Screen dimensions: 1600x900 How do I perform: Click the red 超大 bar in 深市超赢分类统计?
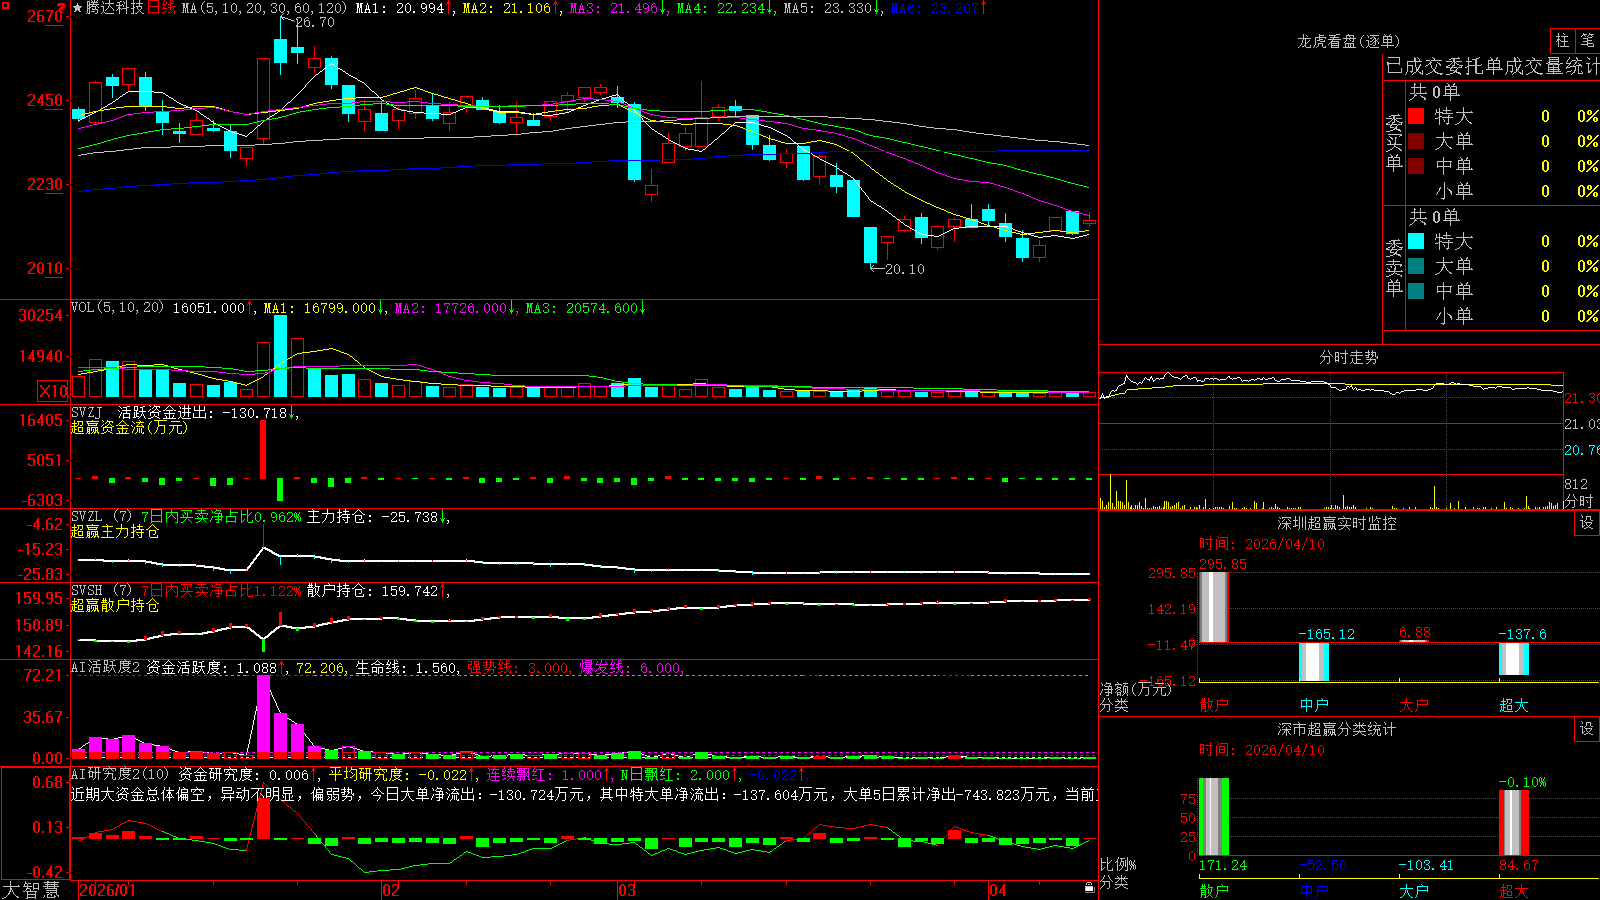pos(1514,823)
